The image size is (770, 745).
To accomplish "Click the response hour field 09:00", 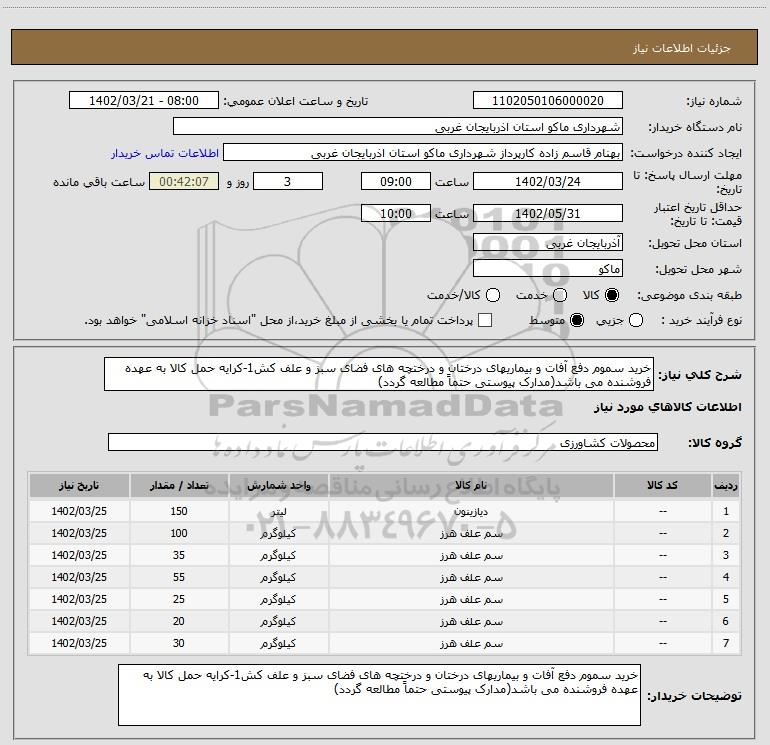I will tap(396, 182).
